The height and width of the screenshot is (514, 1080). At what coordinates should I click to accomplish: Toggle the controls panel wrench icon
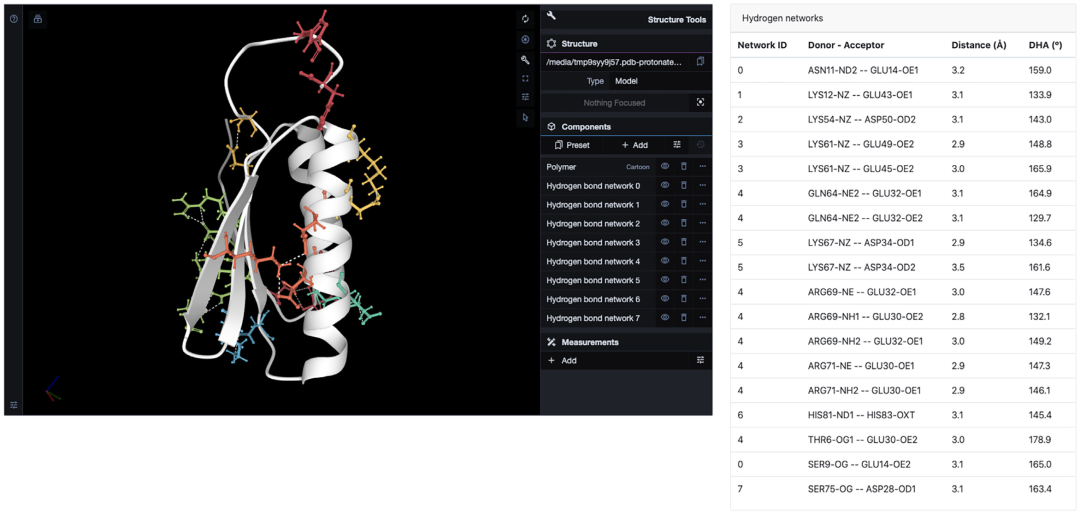pyautogui.click(x=526, y=59)
